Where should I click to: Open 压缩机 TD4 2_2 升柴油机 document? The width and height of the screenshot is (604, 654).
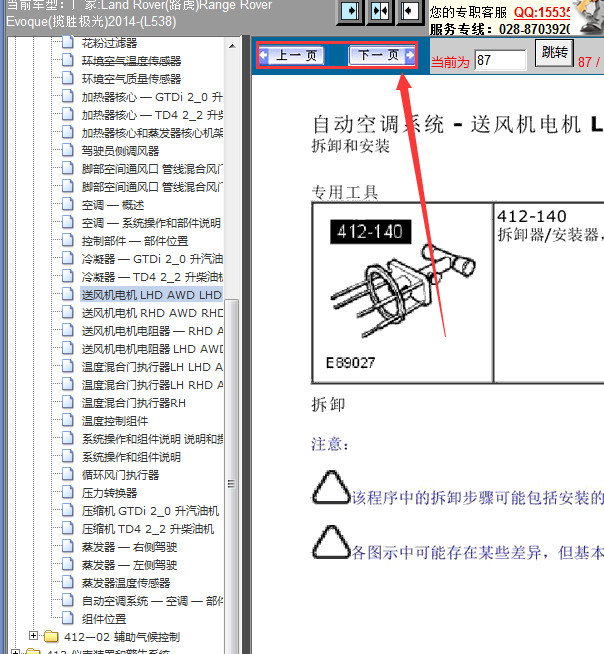[x=148, y=529]
